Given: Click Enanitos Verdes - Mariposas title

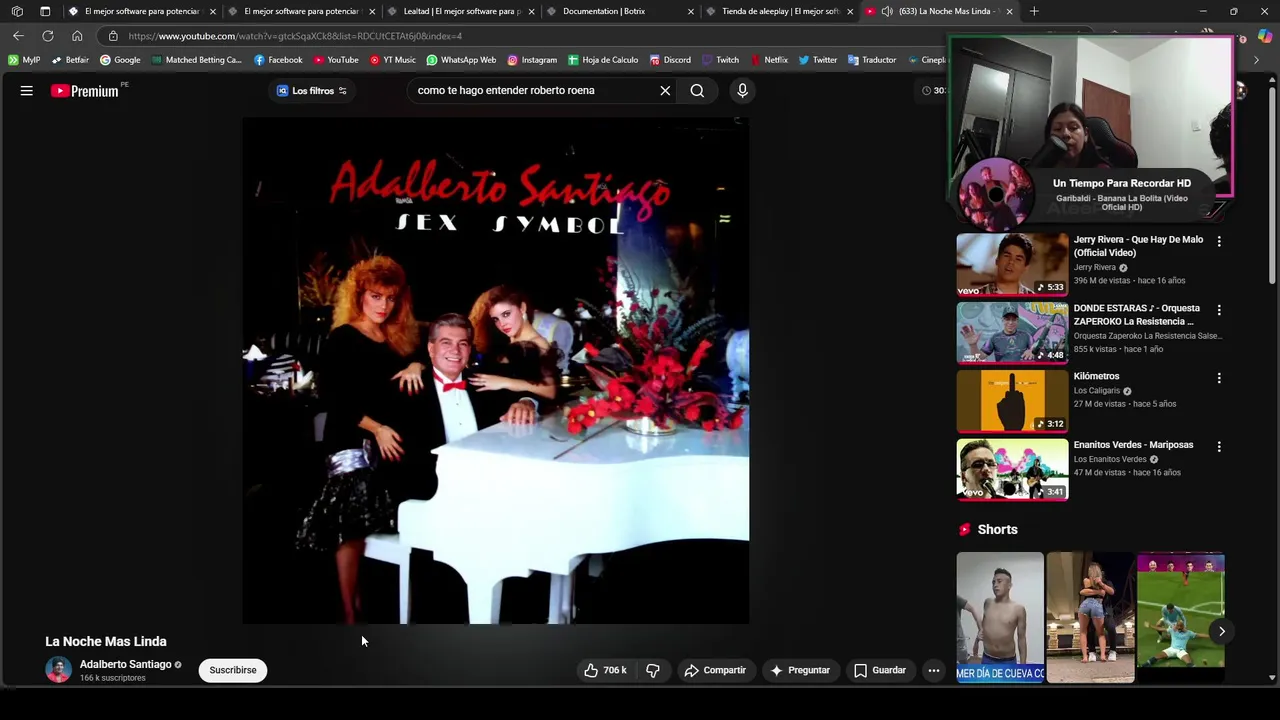Looking at the screenshot, I should (1133, 445).
